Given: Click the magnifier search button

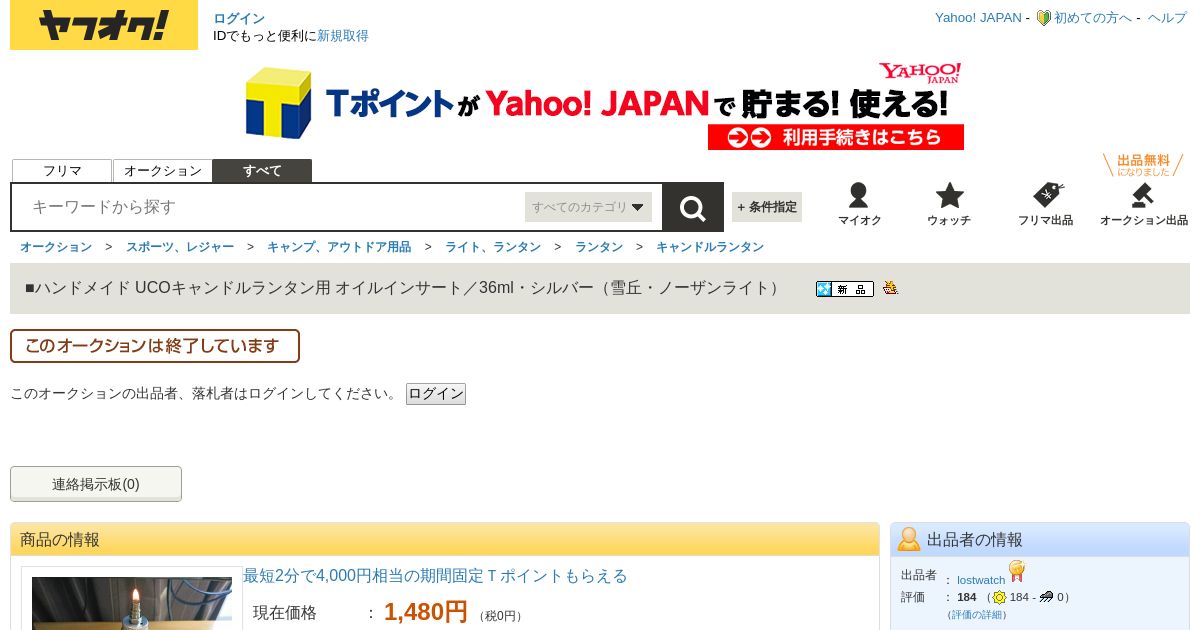Looking at the screenshot, I should (x=693, y=207).
